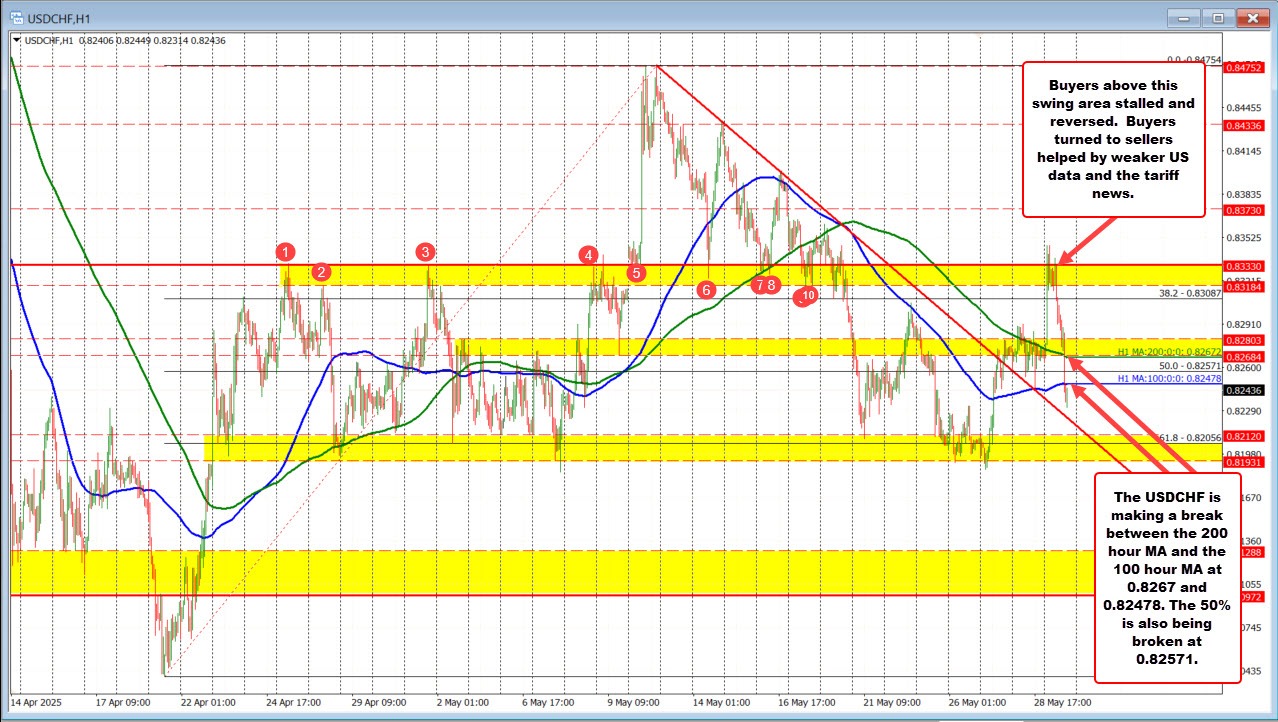Select the red numbered marker 1 on the chart
Screen dimensions: 1278x722
click(285, 253)
